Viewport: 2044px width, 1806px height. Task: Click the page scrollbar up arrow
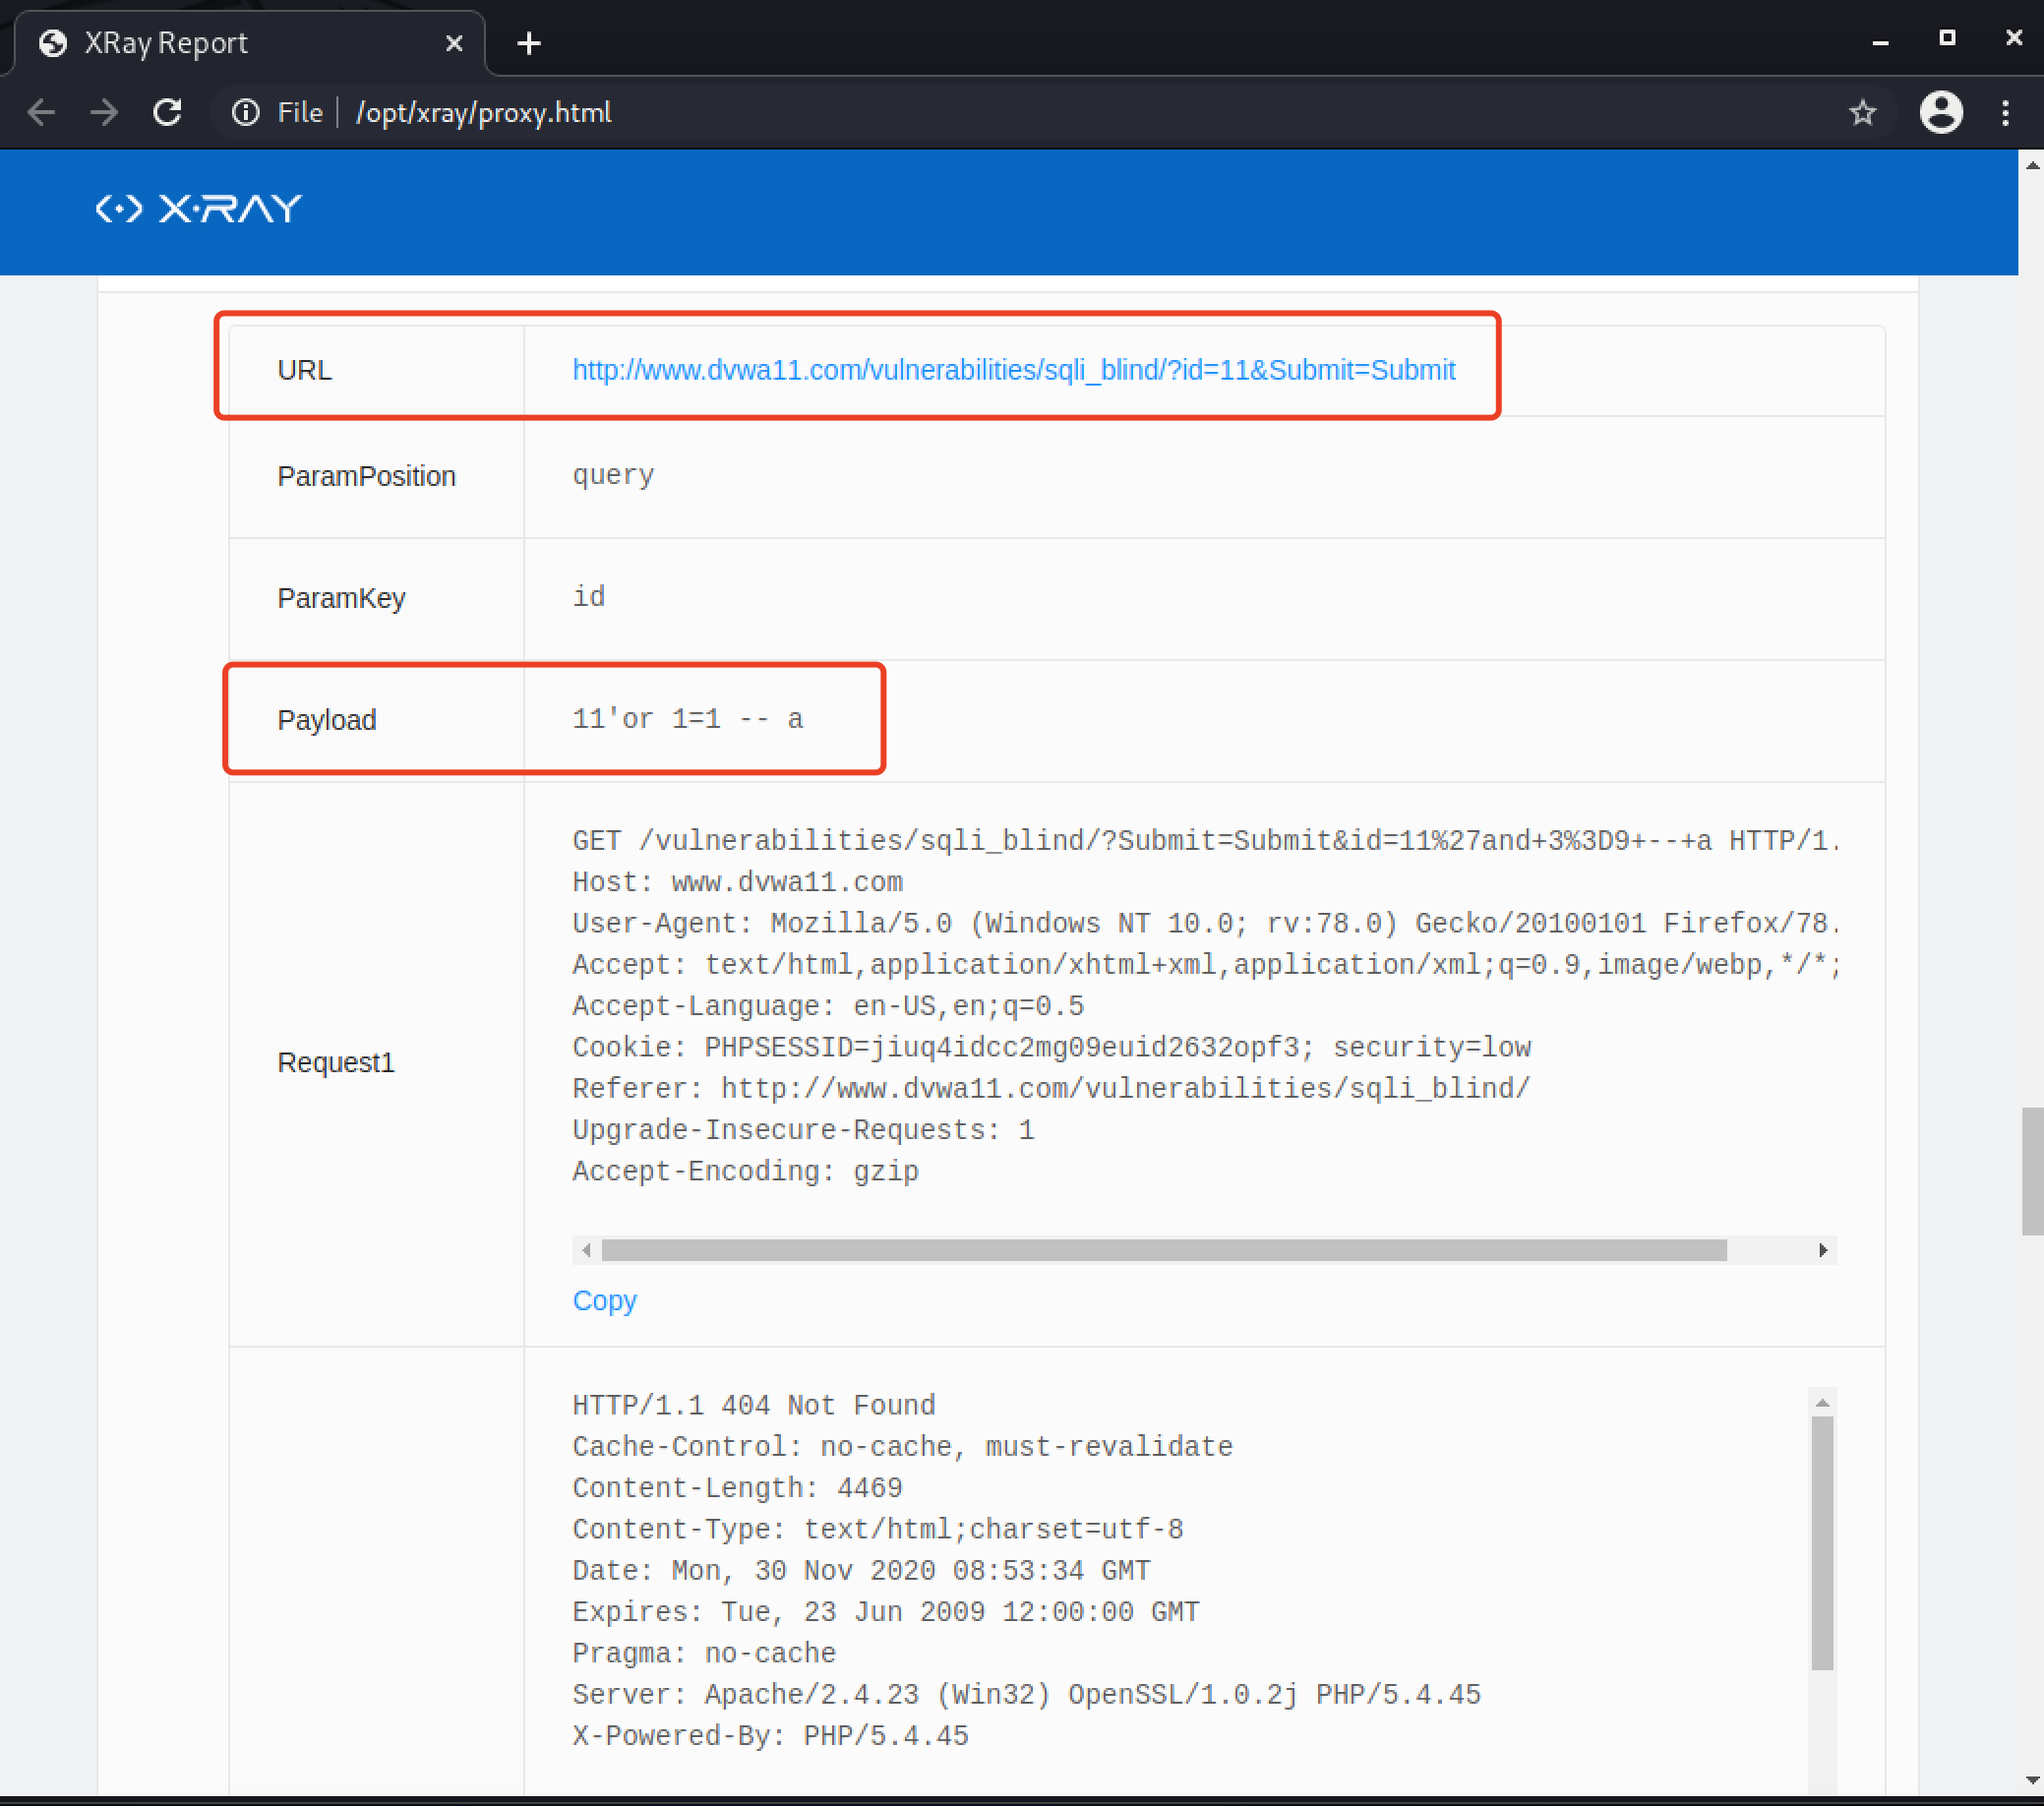pyautogui.click(x=2031, y=165)
